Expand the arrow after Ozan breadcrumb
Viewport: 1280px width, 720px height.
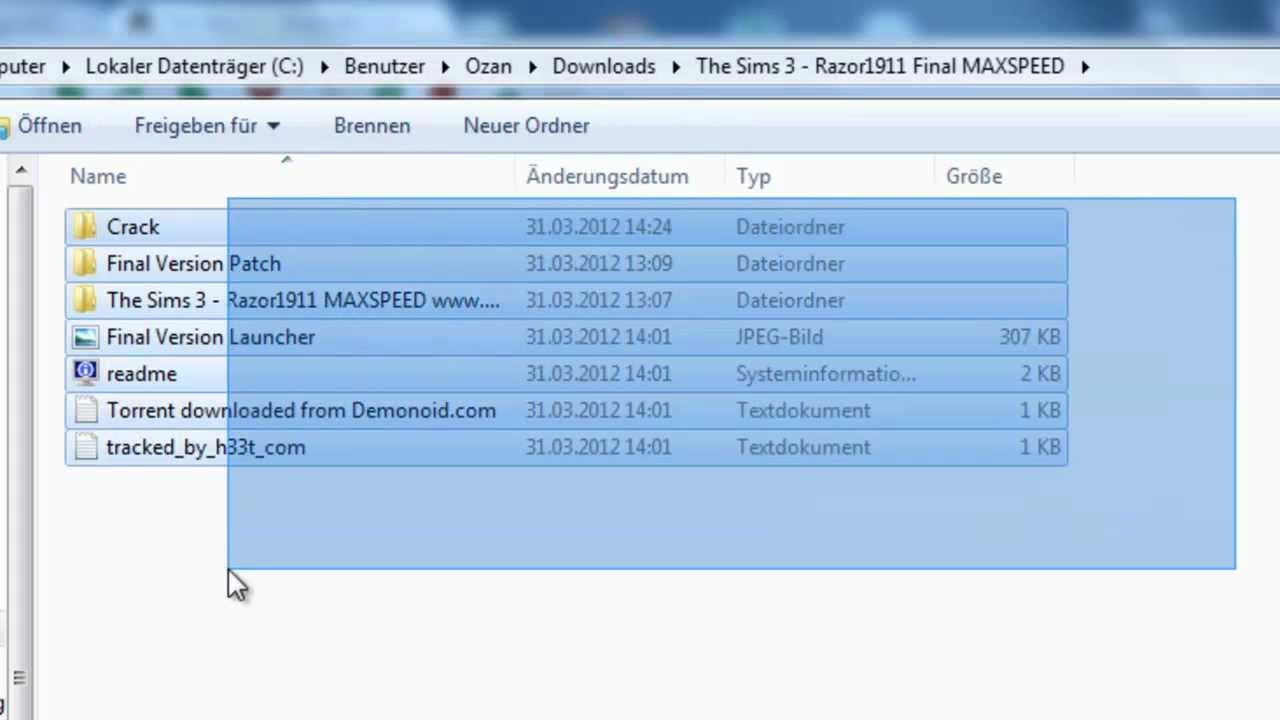[x=532, y=67]
